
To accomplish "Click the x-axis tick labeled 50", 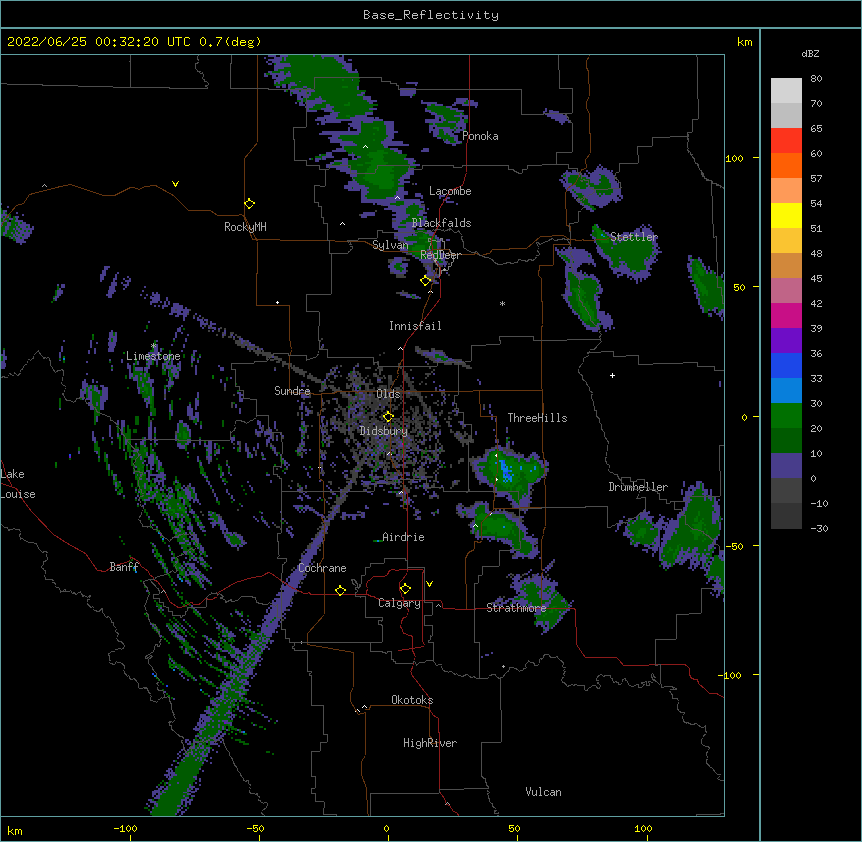I will click(x=514, y=828).
